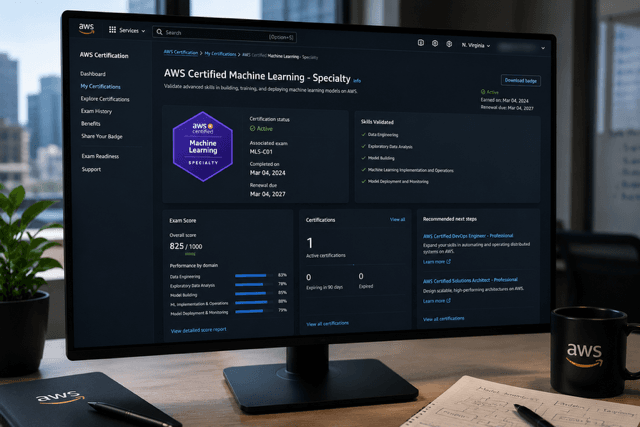
Task: Click the Info link beside the page title
Action: 357,81
